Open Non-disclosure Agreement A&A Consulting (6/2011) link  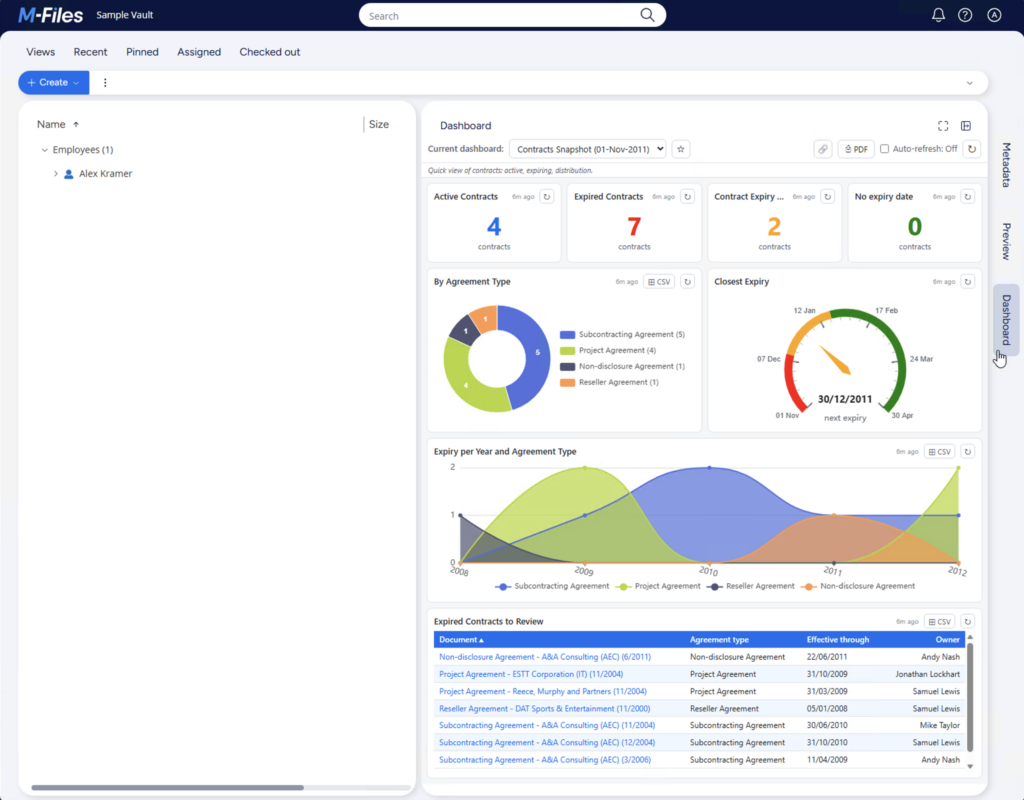tap(545, 657)
